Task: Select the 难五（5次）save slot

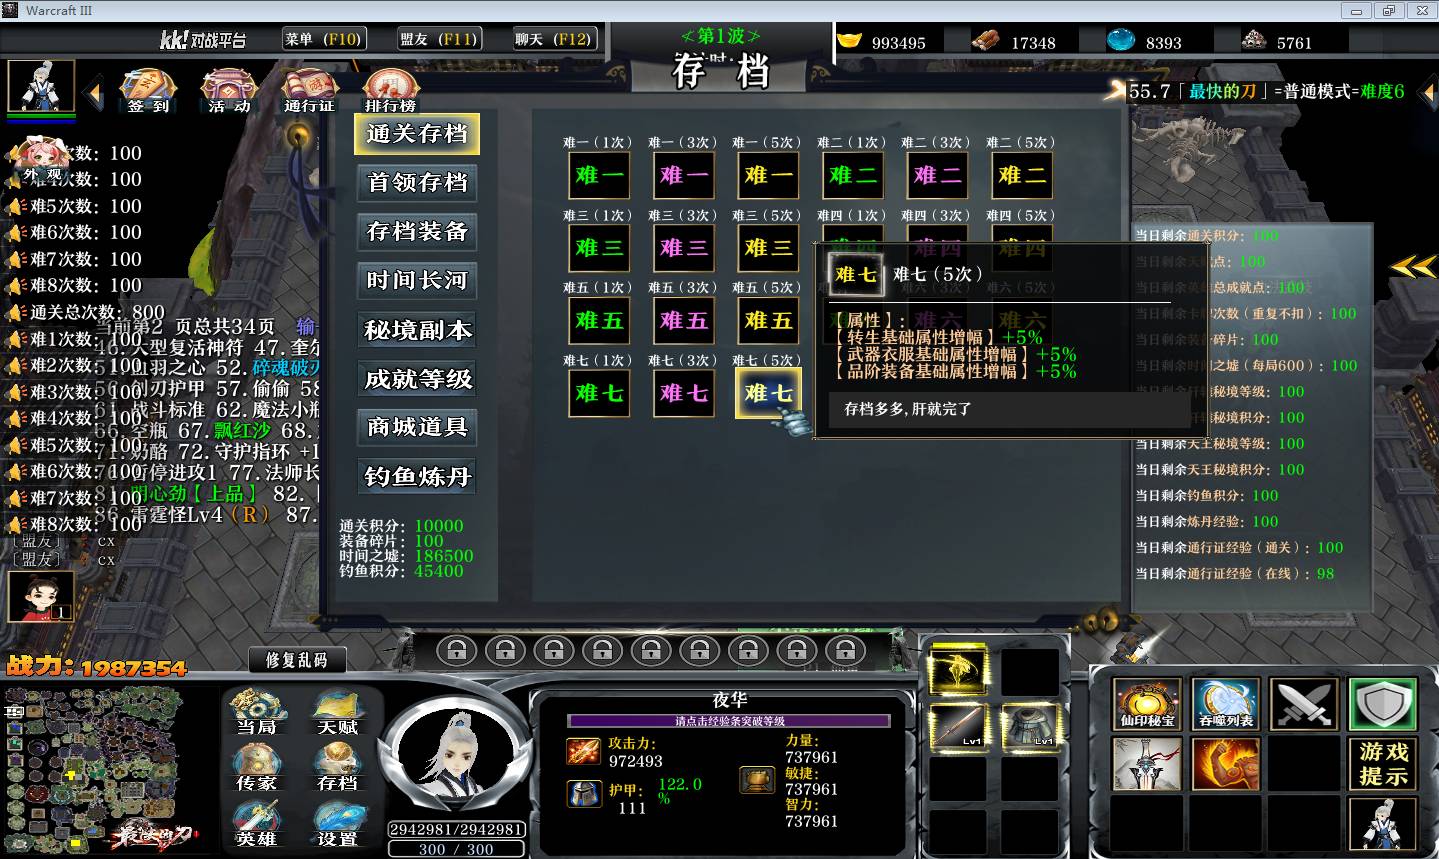Action: 768,321
